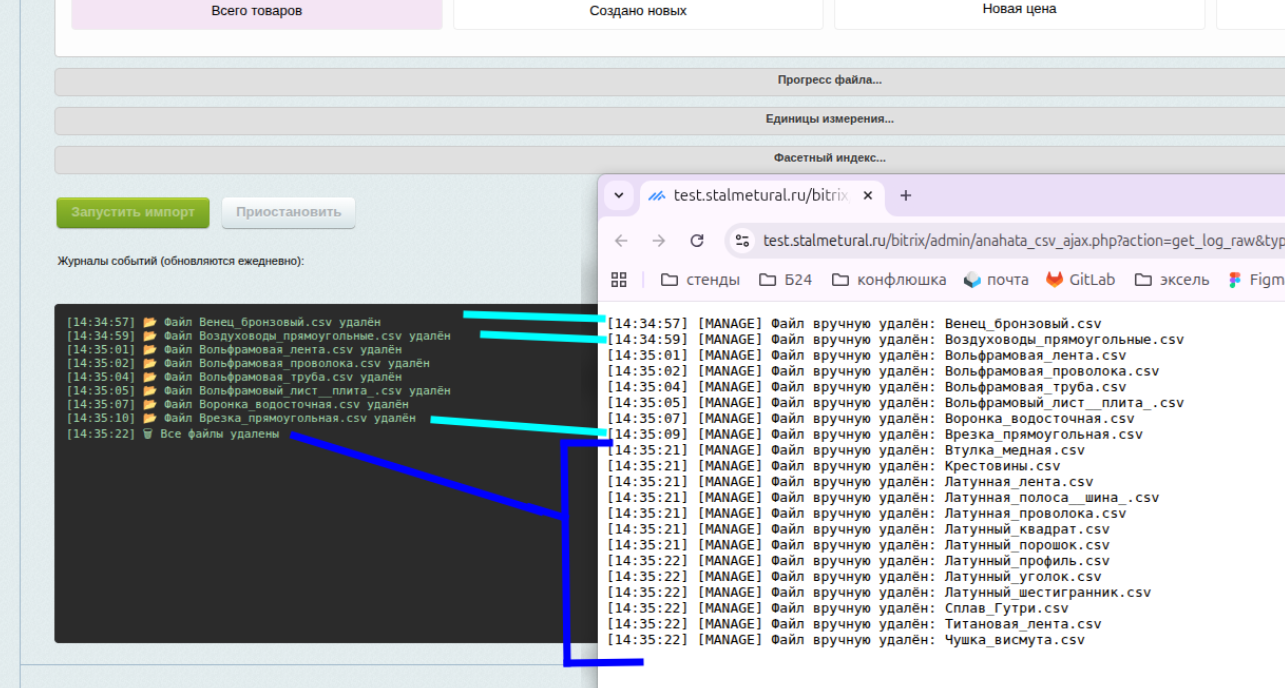Viewport: 1285px width, 688px height.
Task: Click the browser reload page icon
Action: pyautogui.click(x=697, y=241)
